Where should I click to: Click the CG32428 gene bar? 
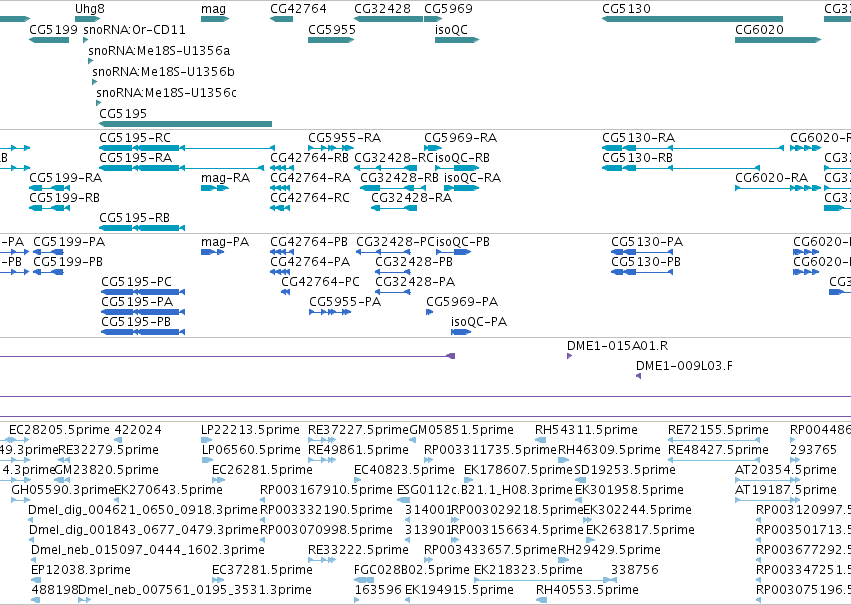click(x=388, y=19)
